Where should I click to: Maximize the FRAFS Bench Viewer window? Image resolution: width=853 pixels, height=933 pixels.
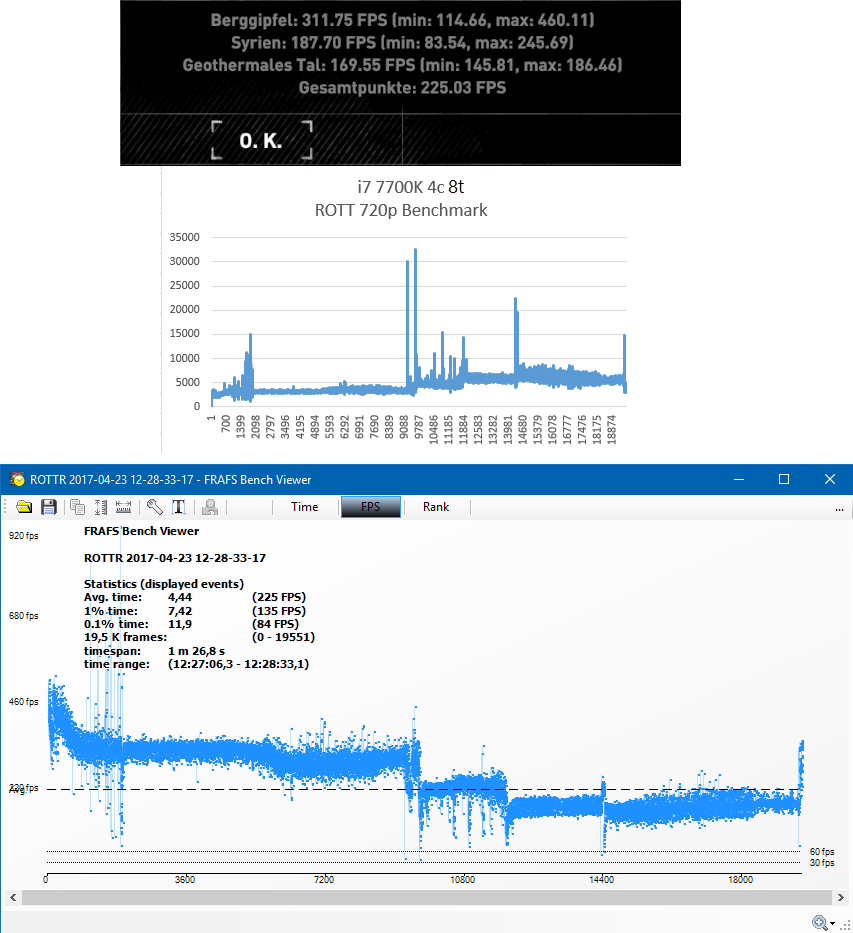(784, 480)
